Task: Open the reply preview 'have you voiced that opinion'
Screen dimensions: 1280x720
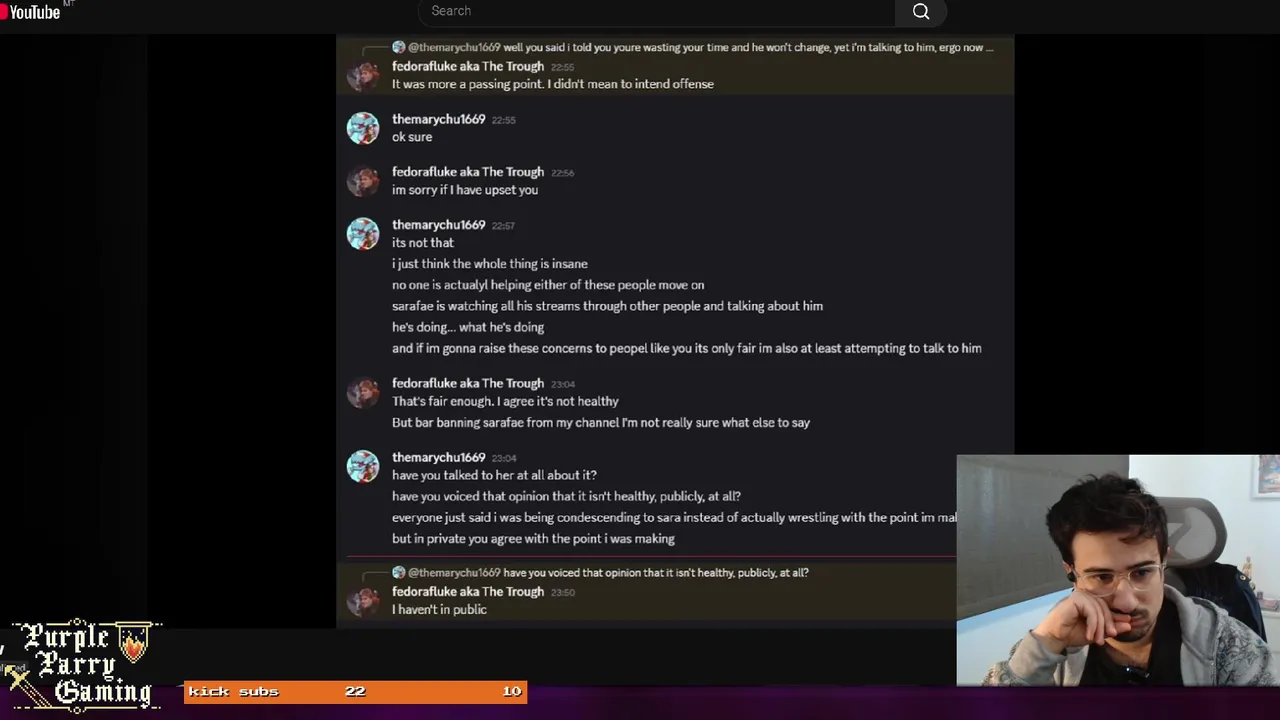Action: coord(600,573)
